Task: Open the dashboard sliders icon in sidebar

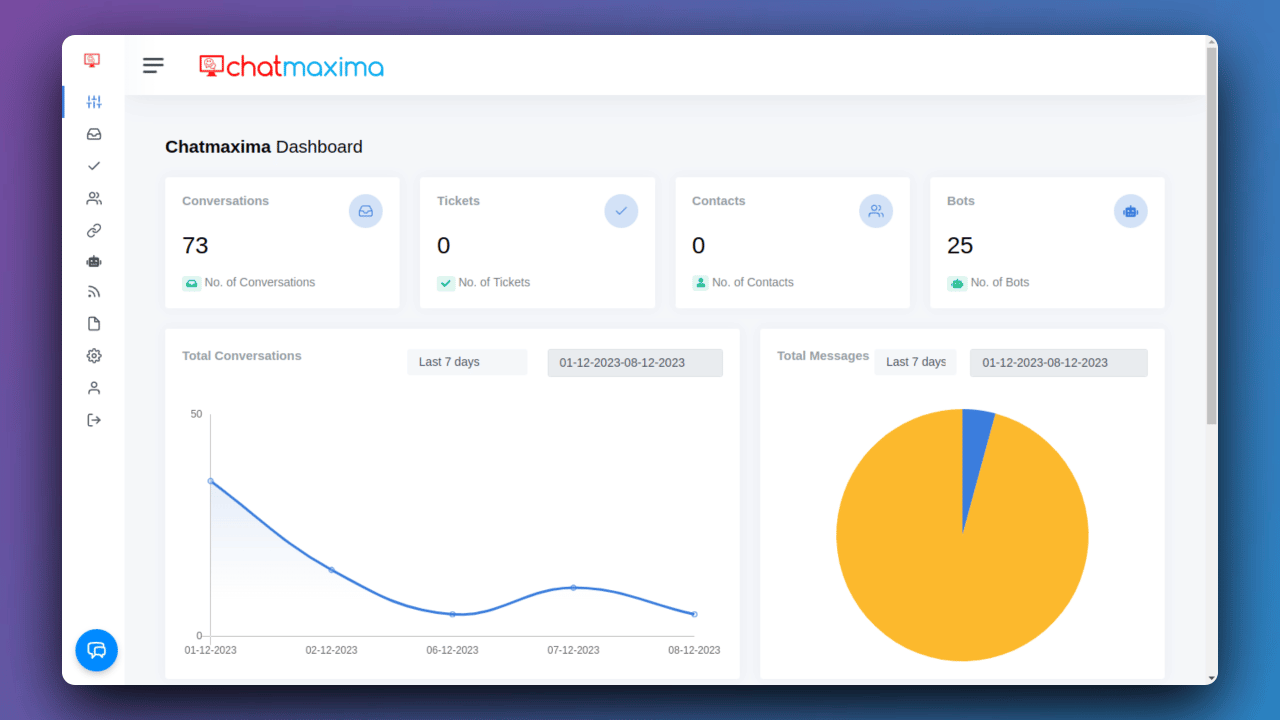Action: coord(94,102)
